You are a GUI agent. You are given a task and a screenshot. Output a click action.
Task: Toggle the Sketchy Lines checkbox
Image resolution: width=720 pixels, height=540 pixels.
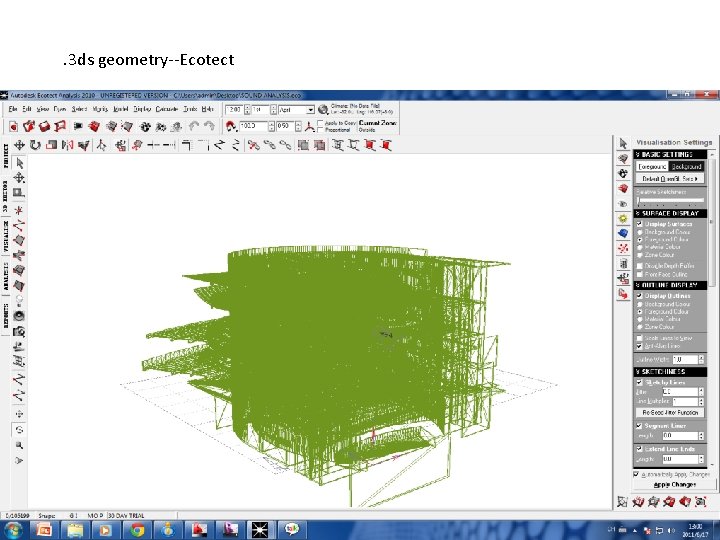[639, 382]
